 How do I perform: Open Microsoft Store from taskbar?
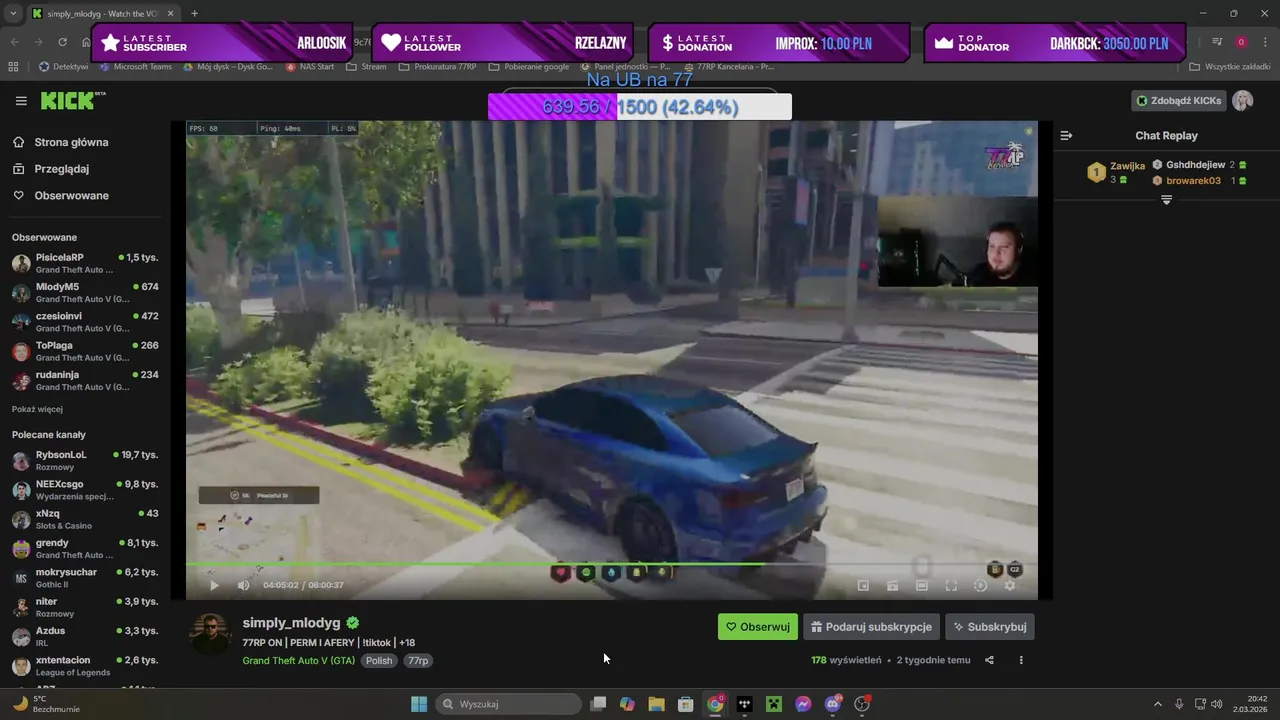pos(685,704)
